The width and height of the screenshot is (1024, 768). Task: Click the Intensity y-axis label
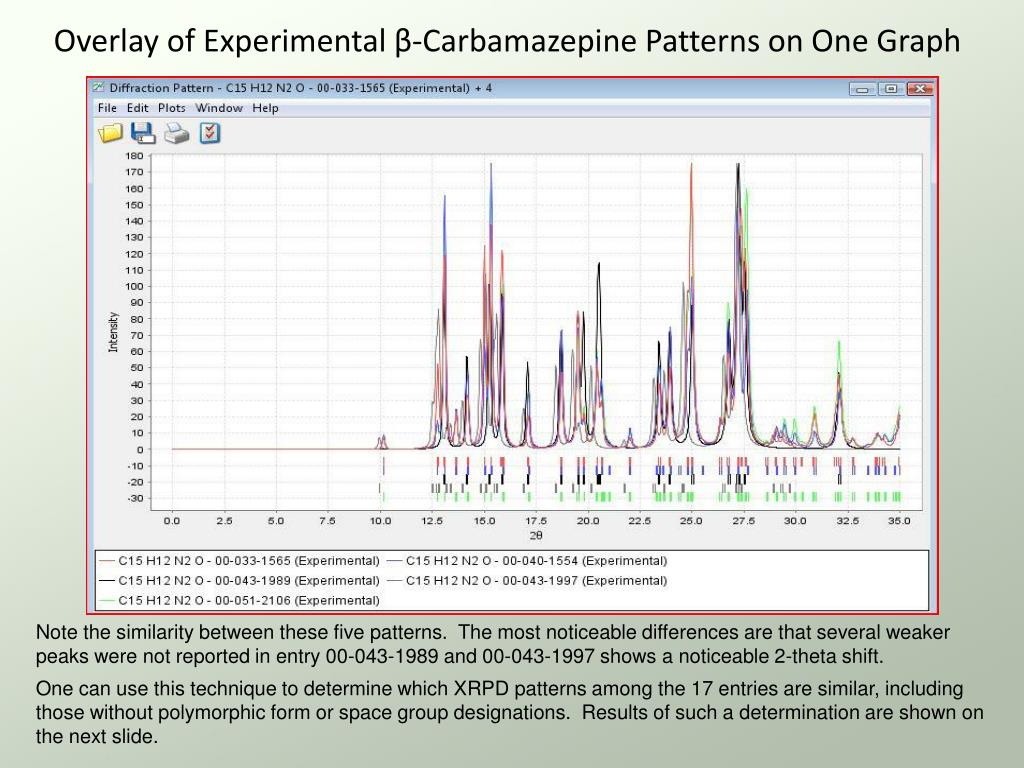pos(113,332)
